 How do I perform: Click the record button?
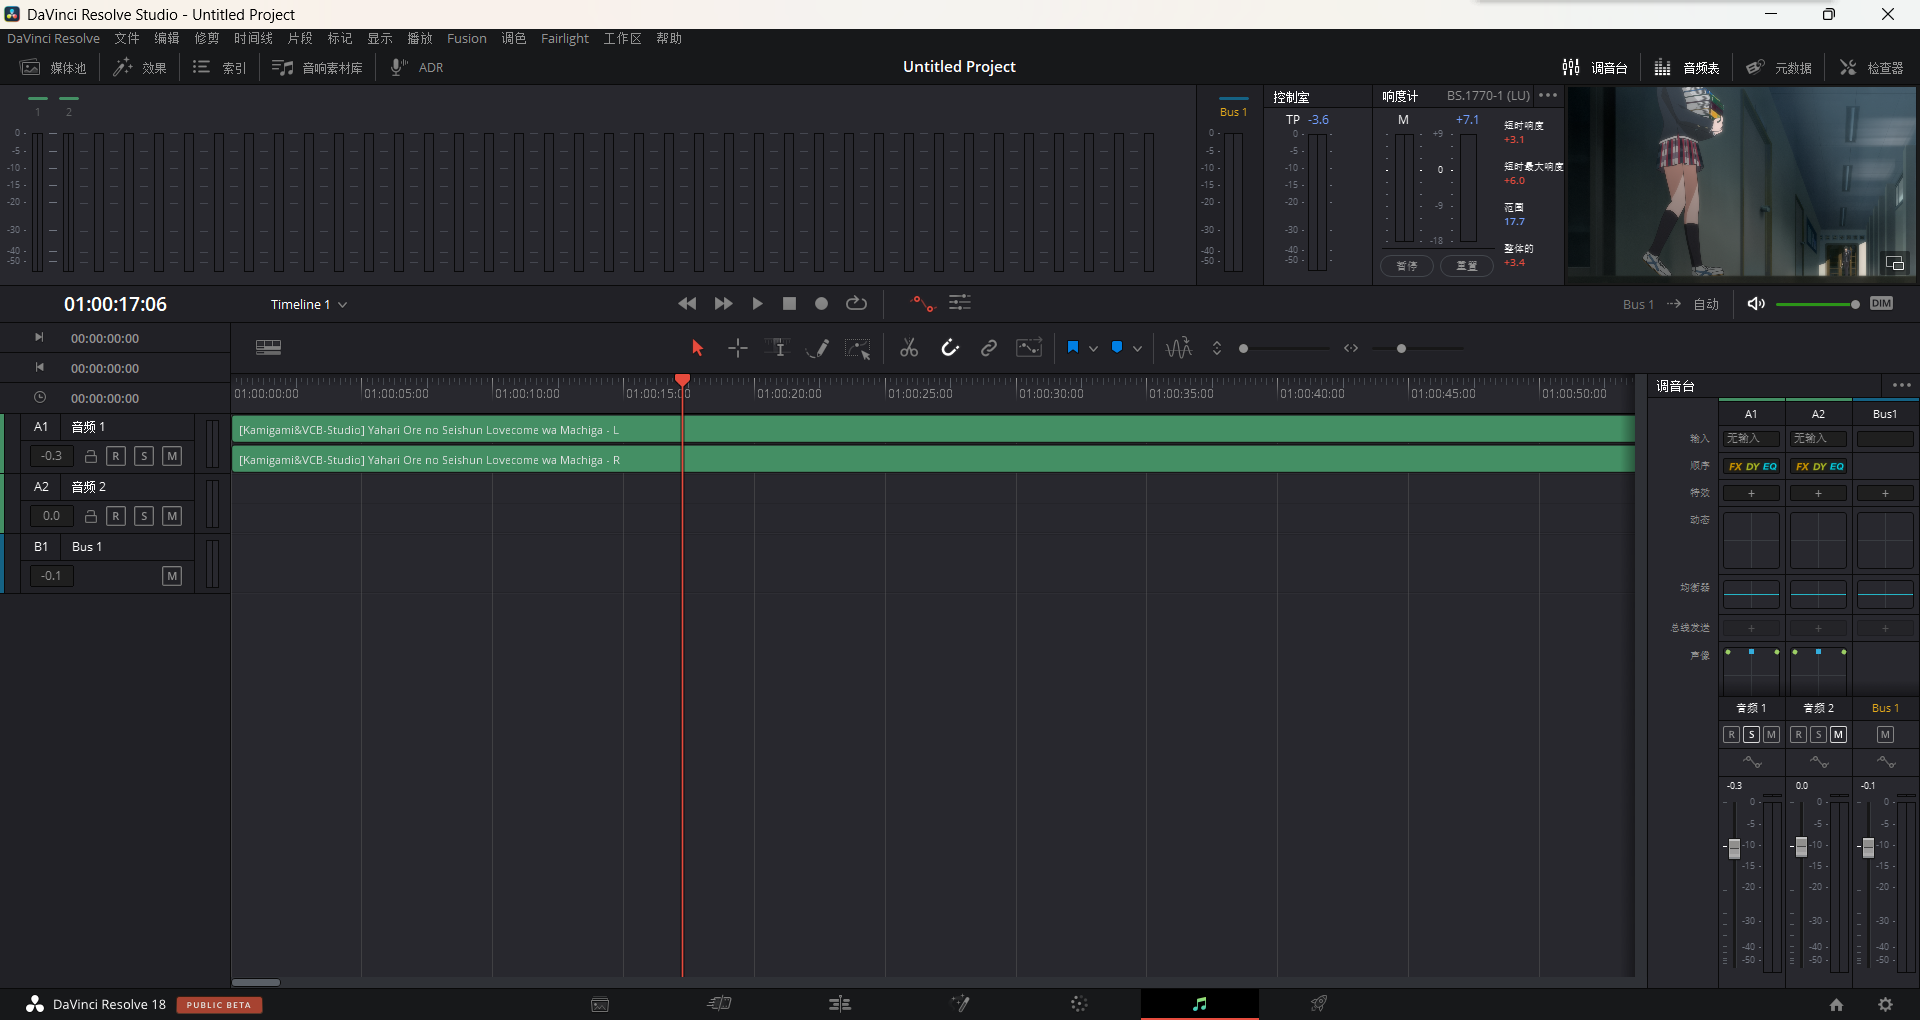[x=821, y=304]
